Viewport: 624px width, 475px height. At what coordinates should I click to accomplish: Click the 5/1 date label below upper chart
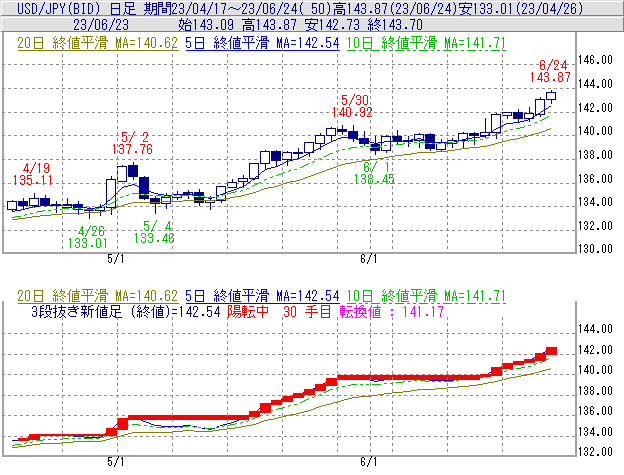116,259
